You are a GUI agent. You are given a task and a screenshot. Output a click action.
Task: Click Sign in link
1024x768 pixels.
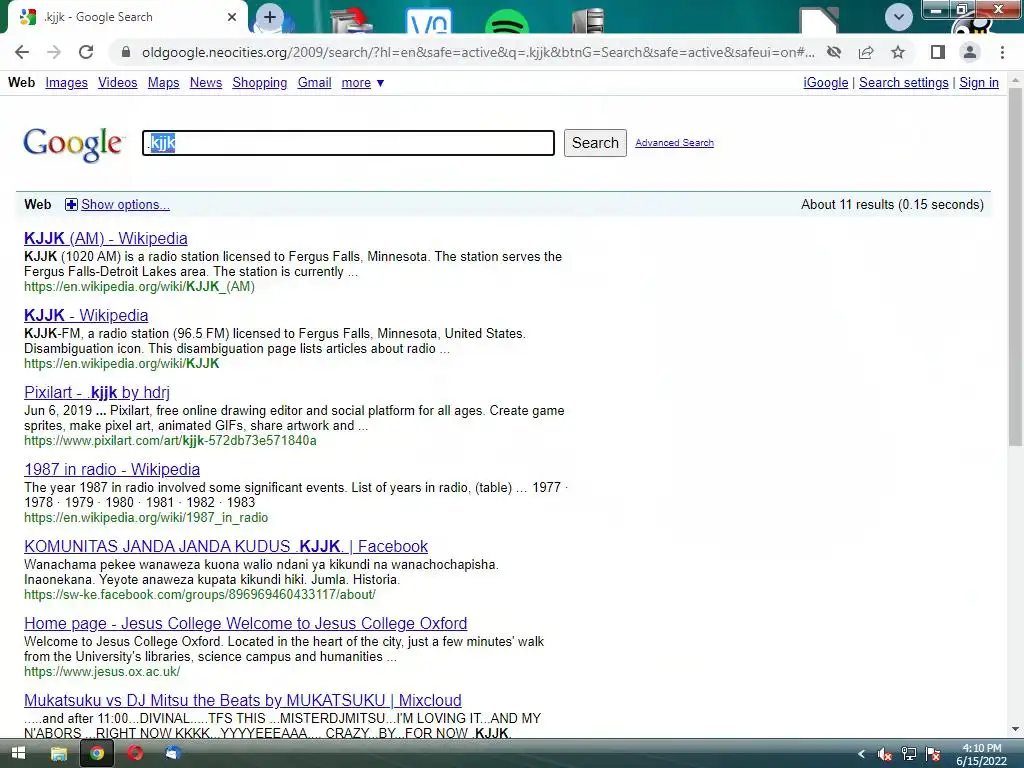pos(978,83)
